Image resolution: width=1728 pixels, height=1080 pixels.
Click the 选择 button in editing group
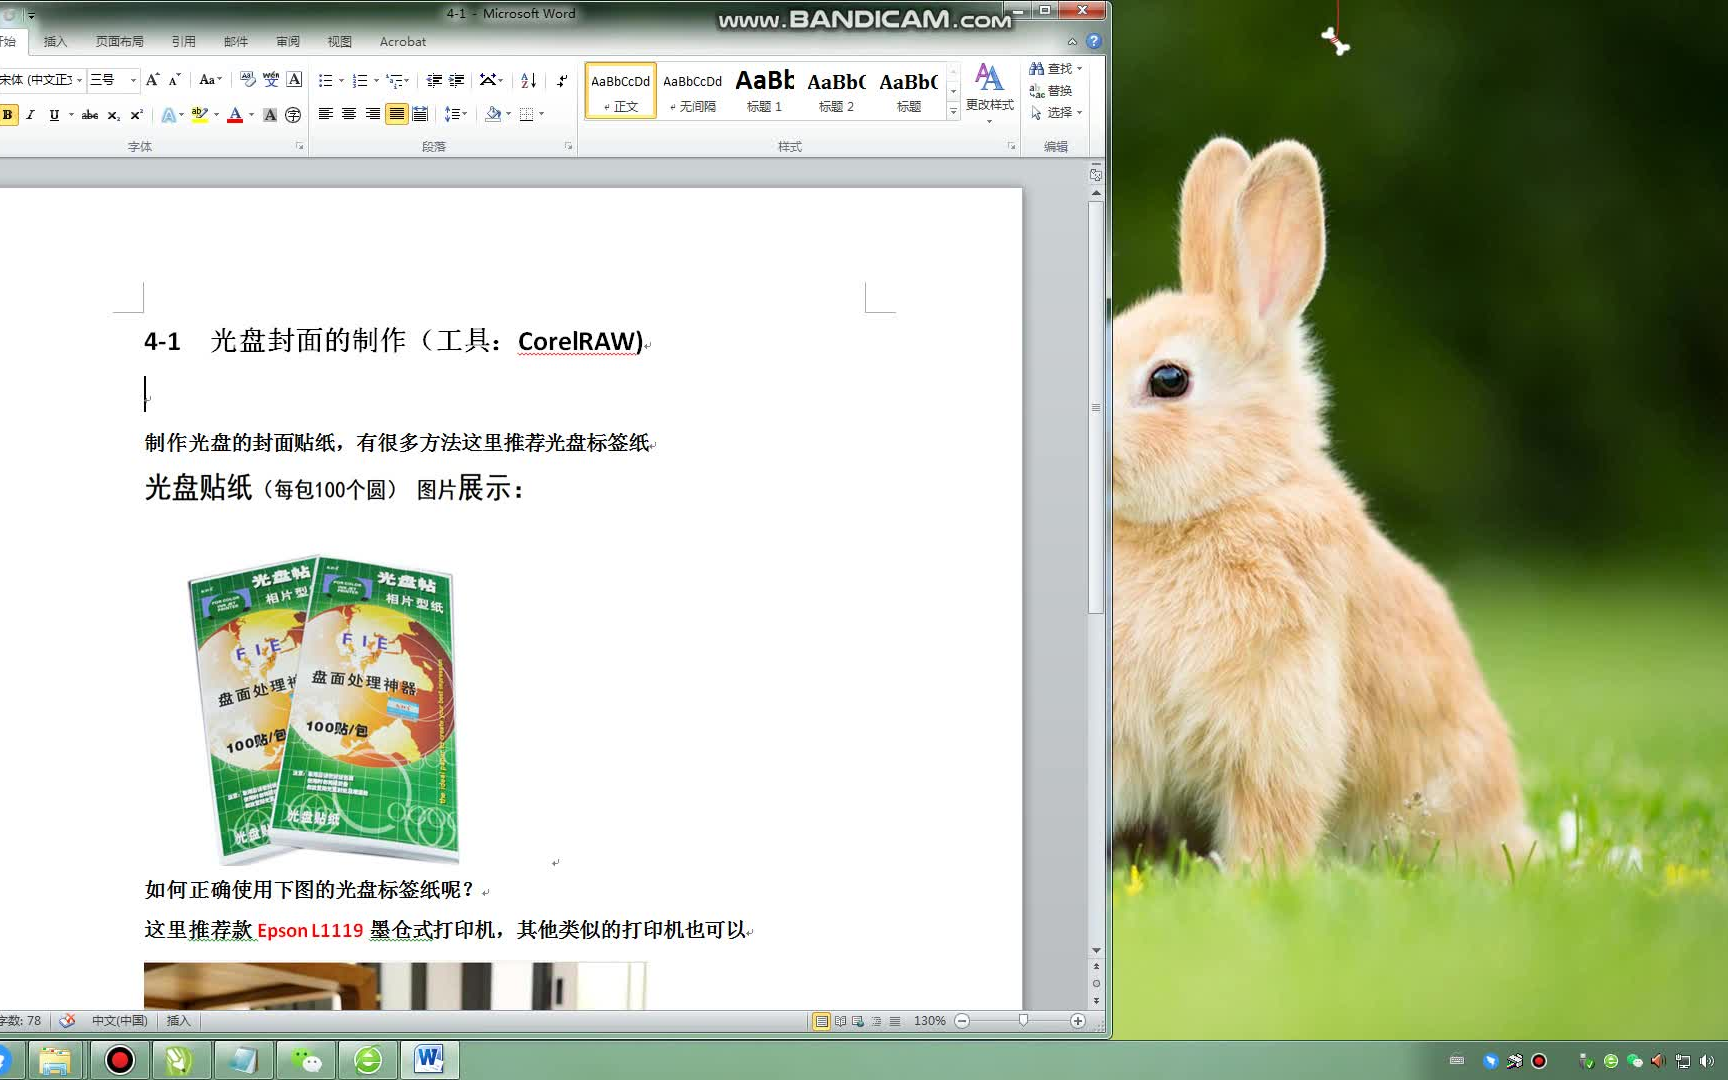(1056, 113)
